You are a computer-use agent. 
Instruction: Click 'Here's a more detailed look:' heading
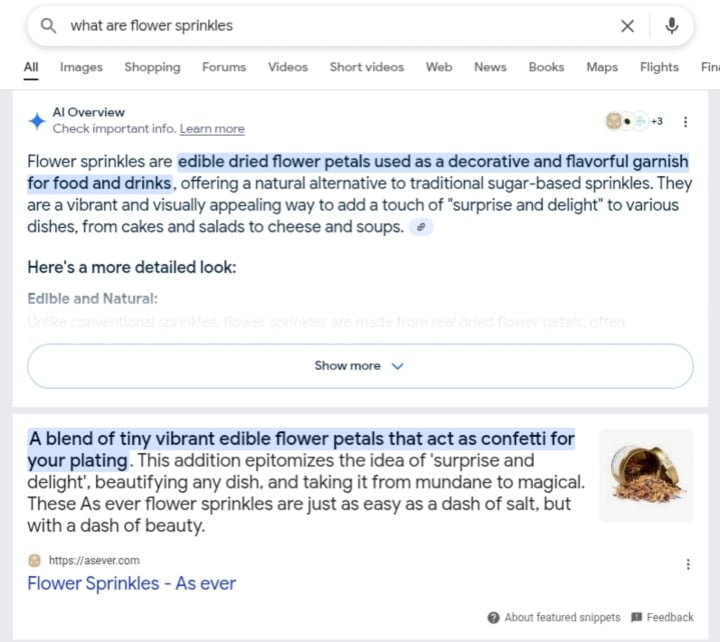coord(132,267)
